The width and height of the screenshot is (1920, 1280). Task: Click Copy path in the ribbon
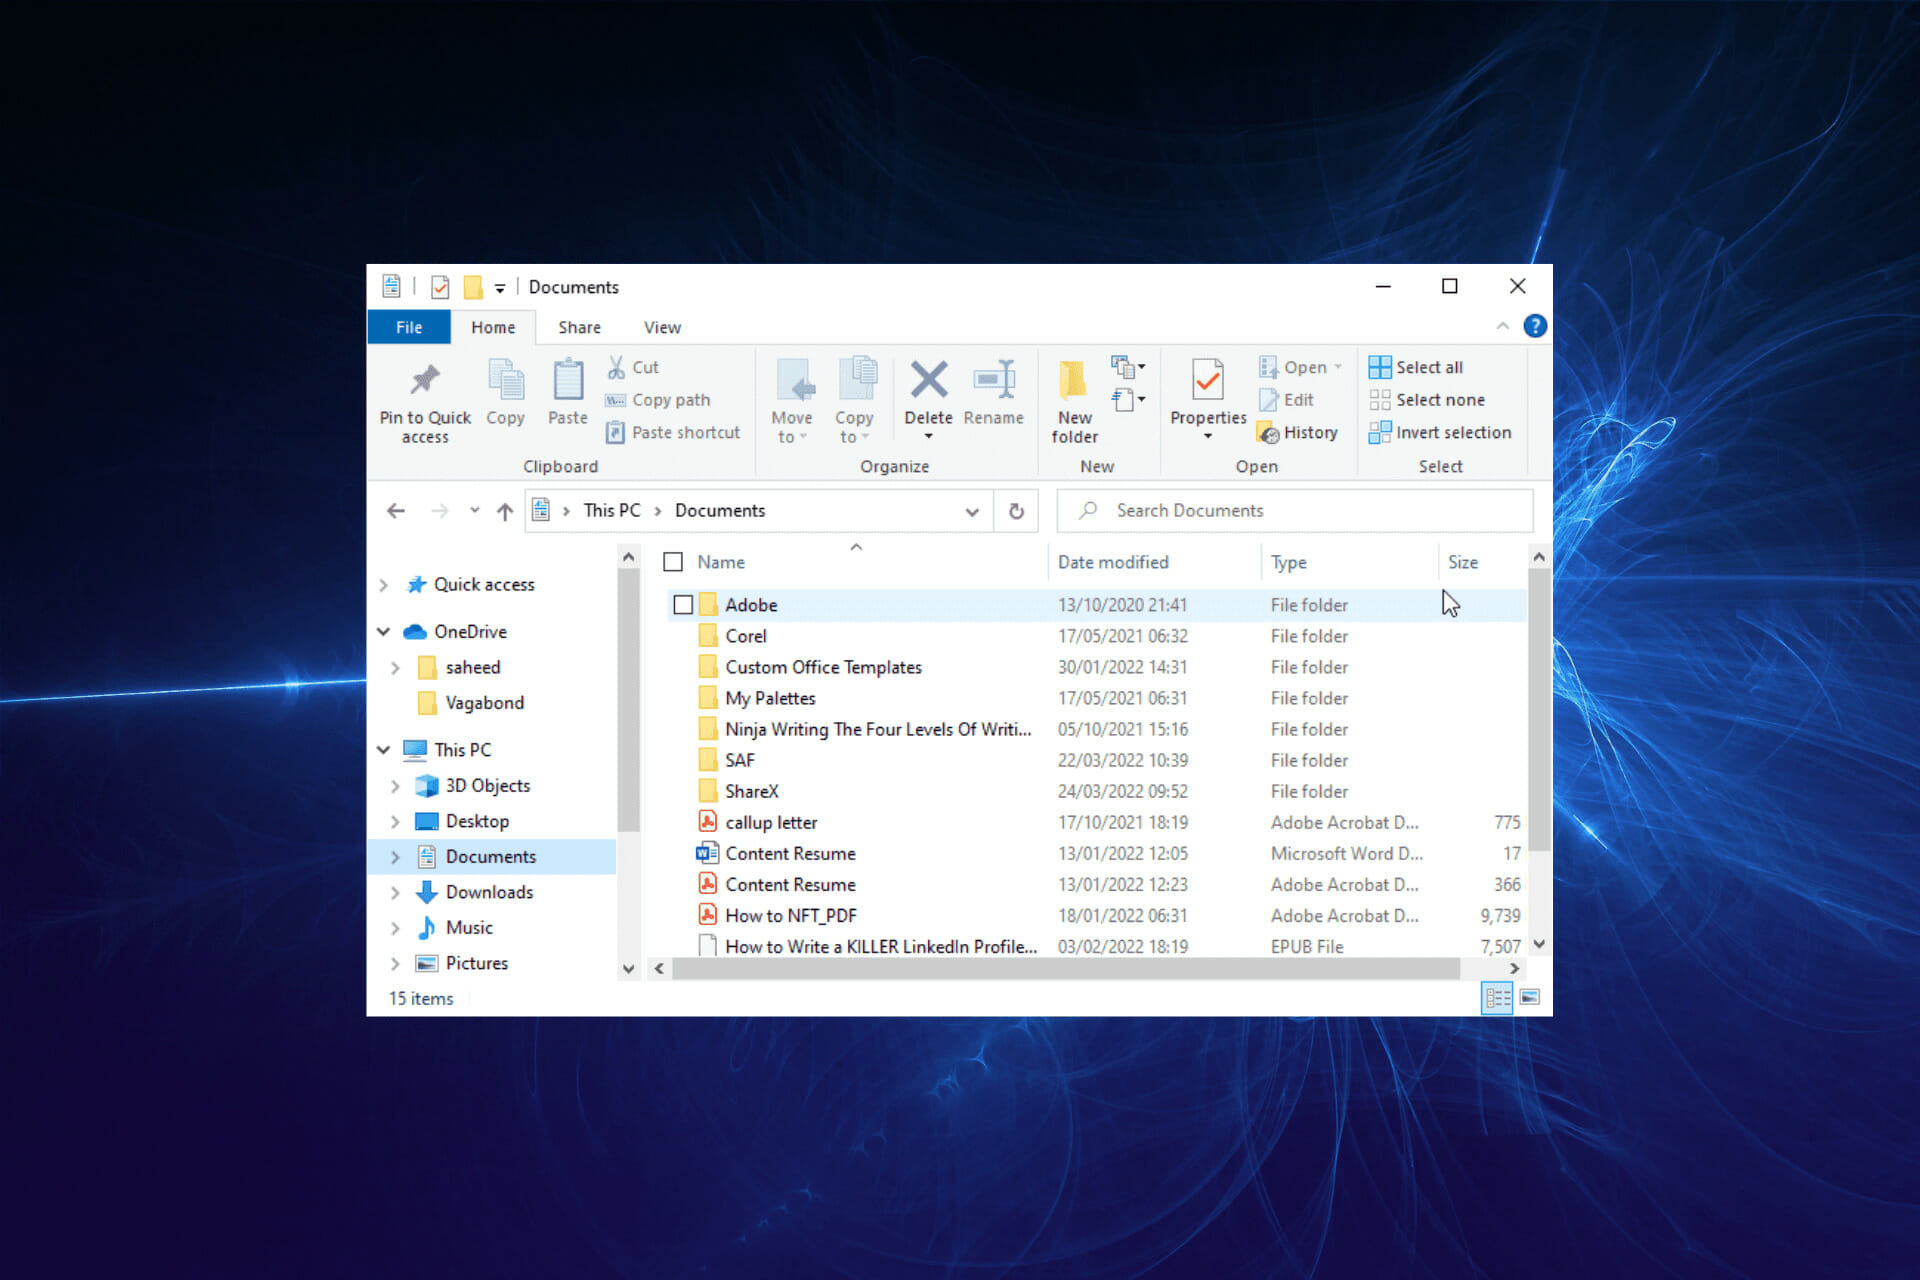click(658, 400)
